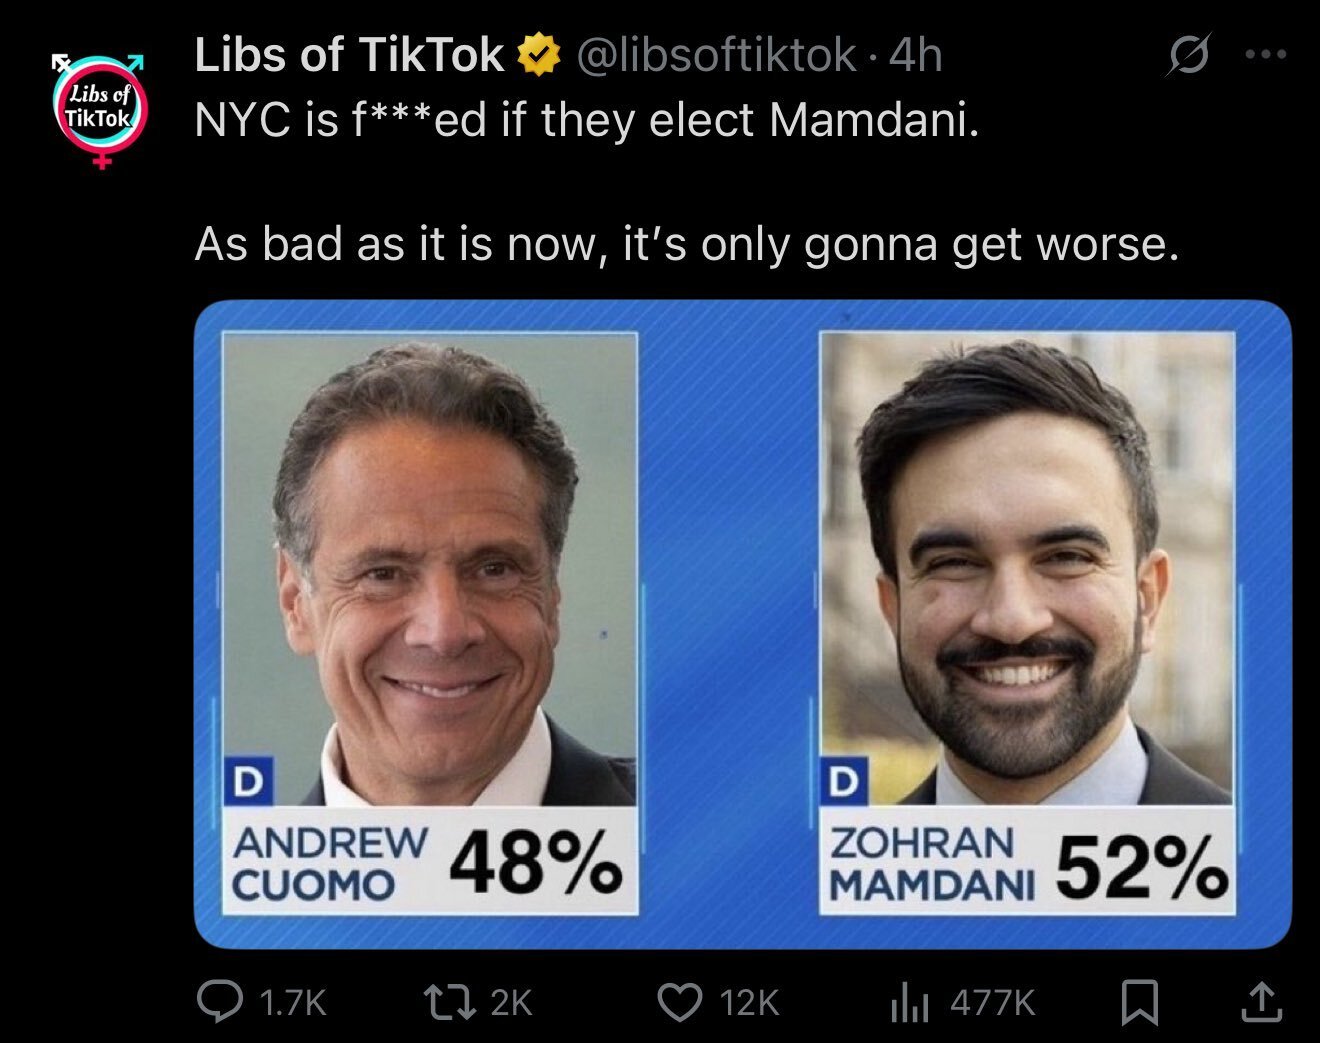Open the 4h timestamp link
Image resolution: width=1320 pixels, height=1043 pixels.
(915, 56)
